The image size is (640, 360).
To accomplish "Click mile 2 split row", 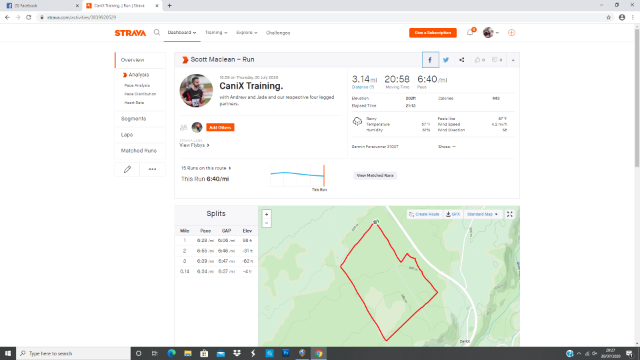I will pyautogui.click(x=216, y=251).
